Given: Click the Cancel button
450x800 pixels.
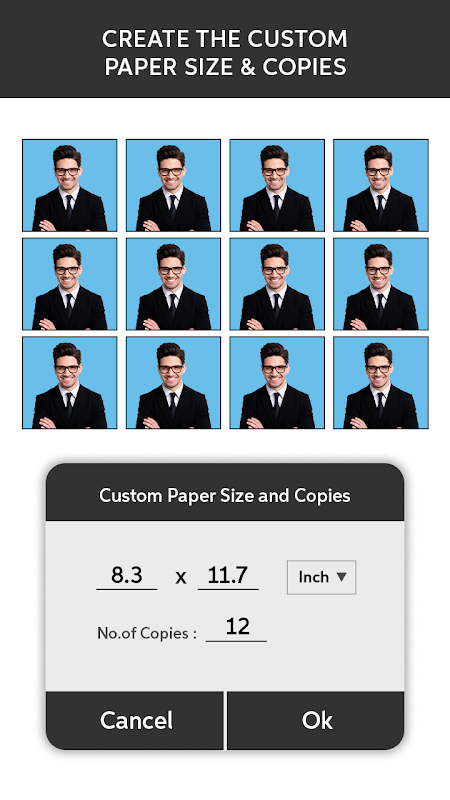Looking at the screenshot, I should pyautogui.click(x=135, y=720).
